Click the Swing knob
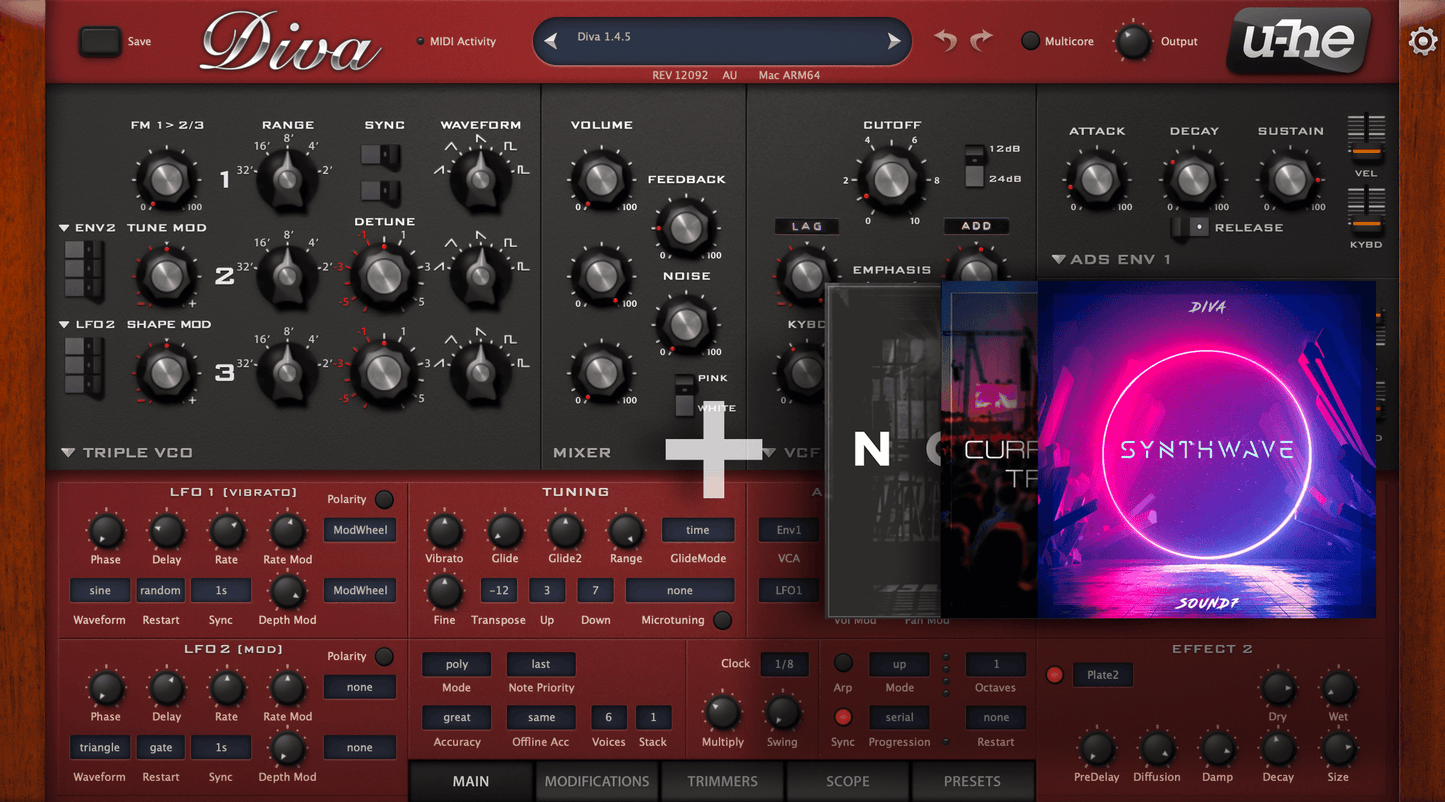This screenshot has height=802, width=1445. tap(782, 713)
